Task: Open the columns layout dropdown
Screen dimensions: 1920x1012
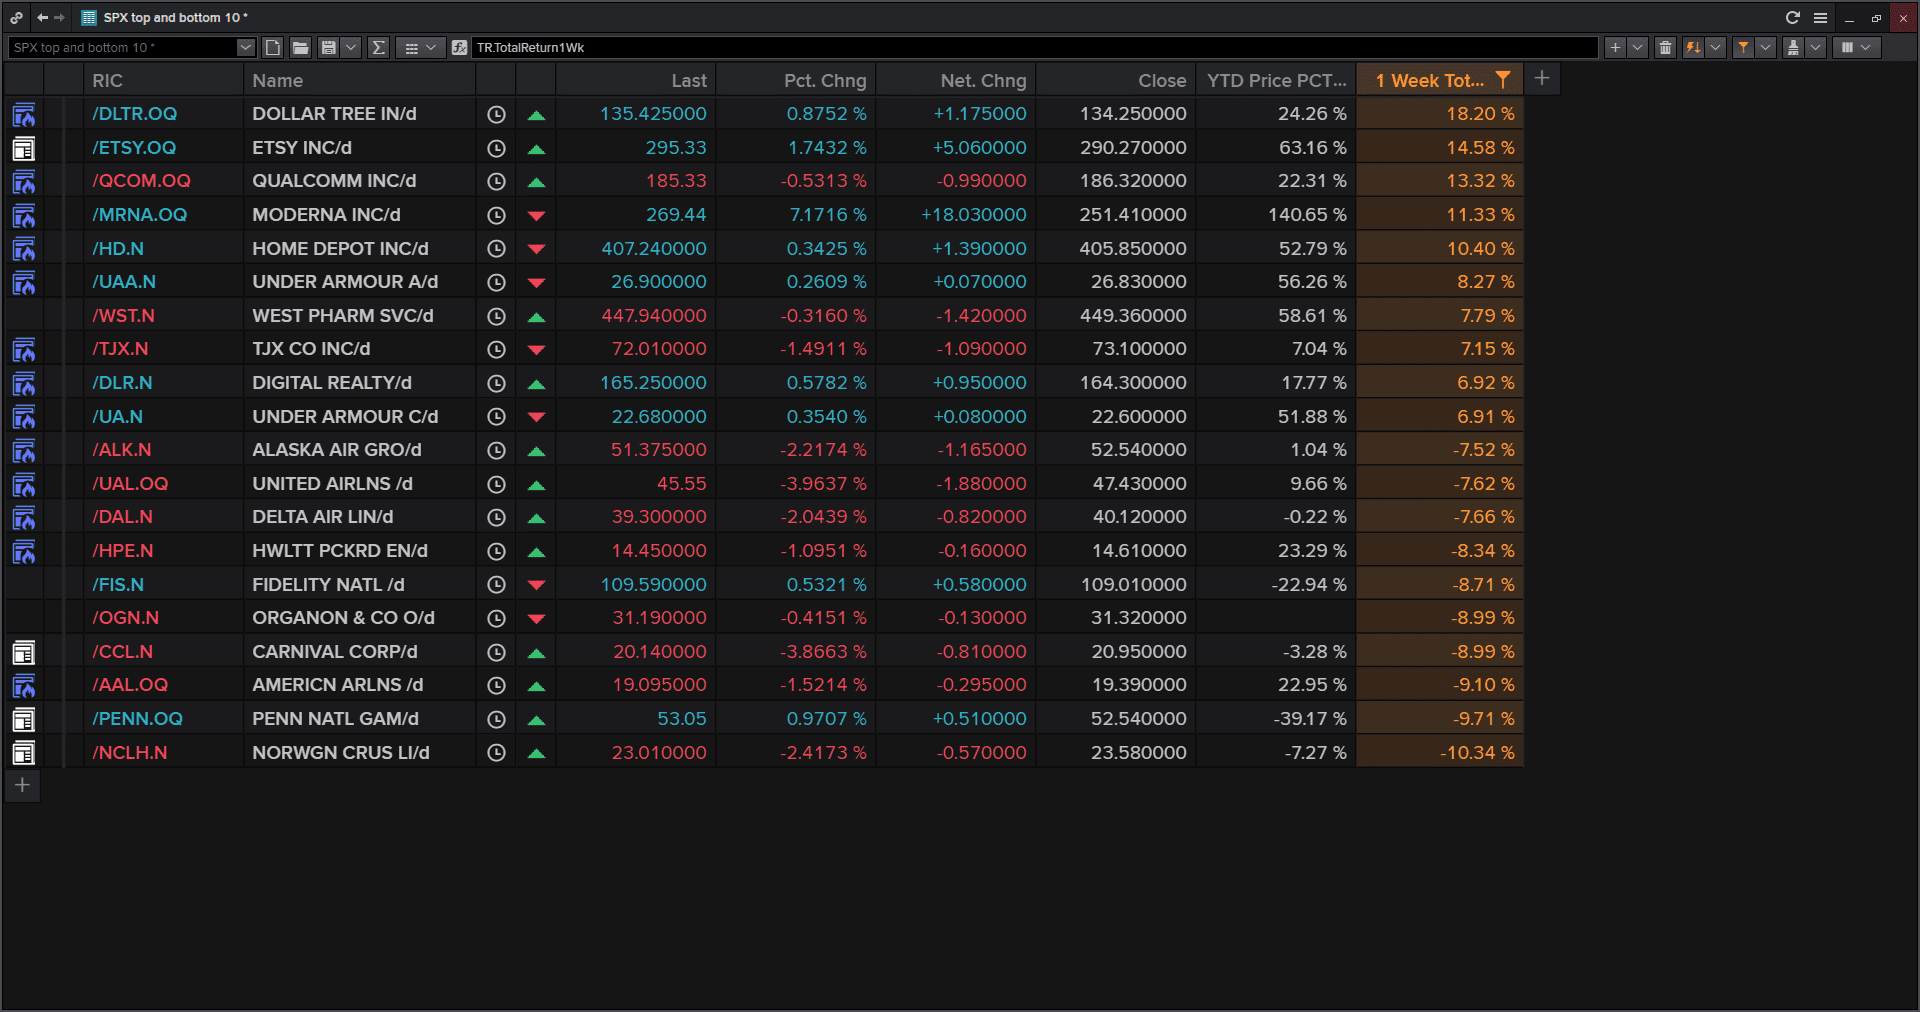Action: tap(1856, 47)
